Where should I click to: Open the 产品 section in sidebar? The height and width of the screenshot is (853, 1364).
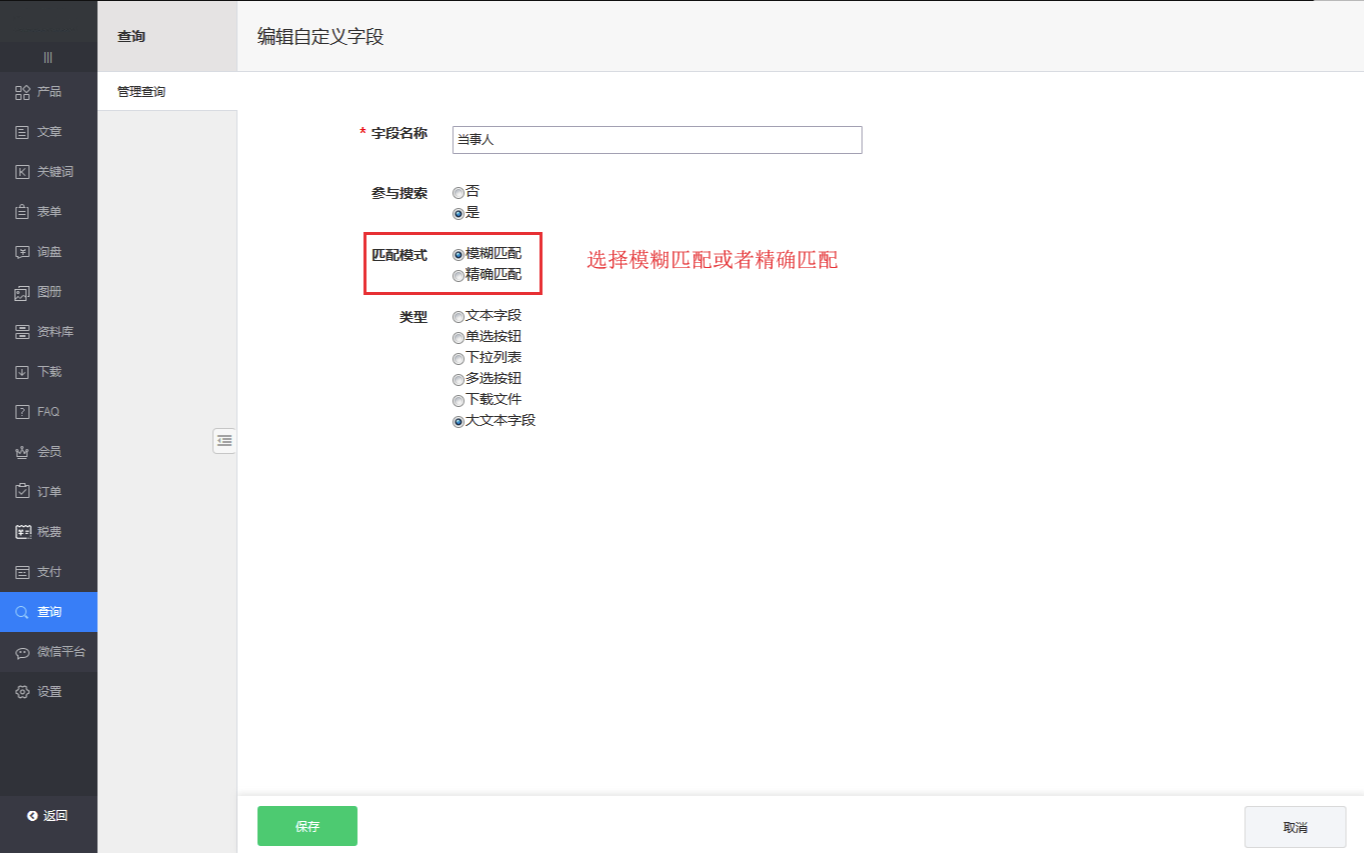48,92
